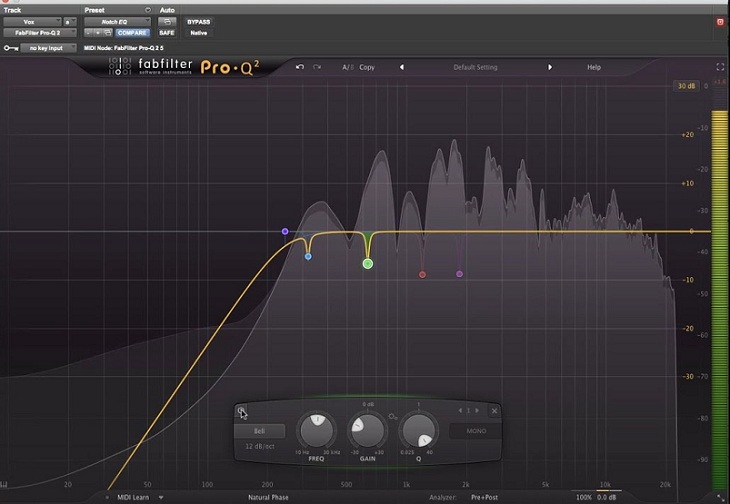Click the red target button at top right
The height and width of the screenshot is (504, 730).
[720, 22]
